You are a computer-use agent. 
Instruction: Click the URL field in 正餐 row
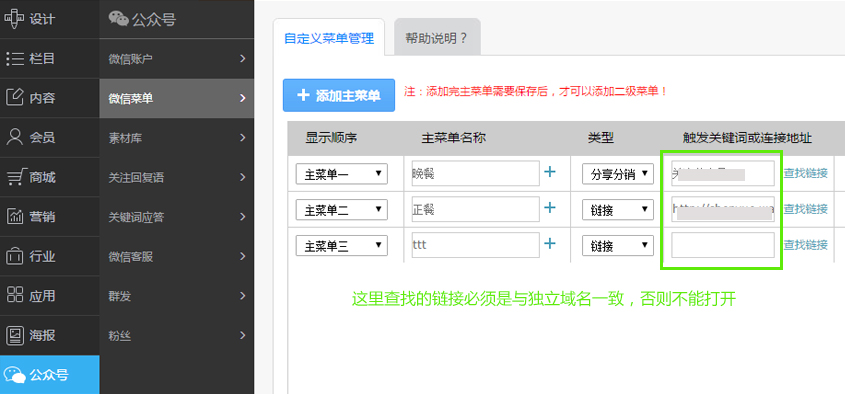[723, 209]
